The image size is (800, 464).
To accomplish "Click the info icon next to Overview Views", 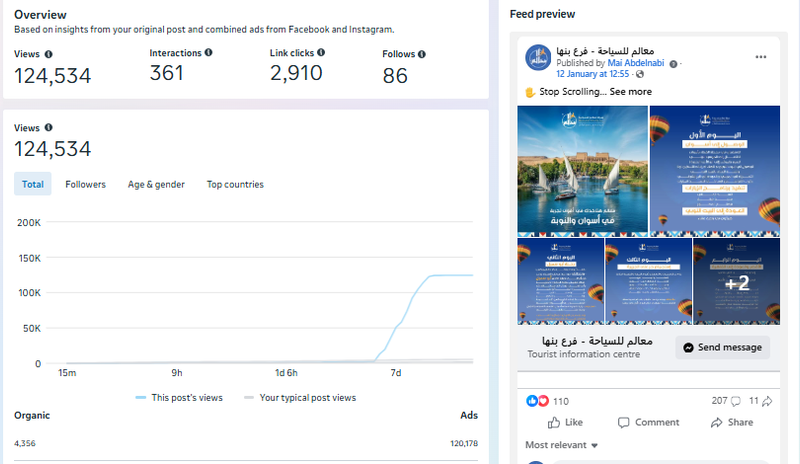I will (x=48, y=54).
